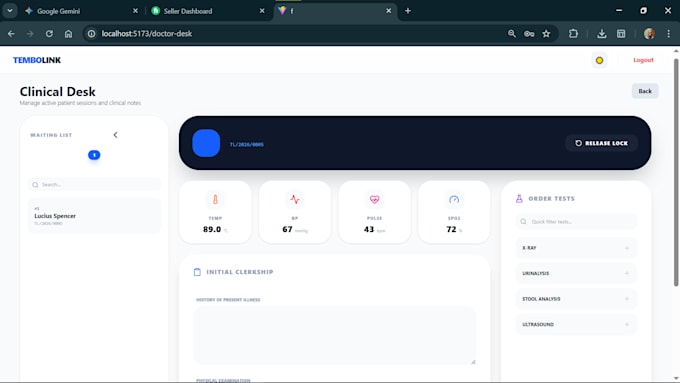Click the site information icon

[91, 34]
